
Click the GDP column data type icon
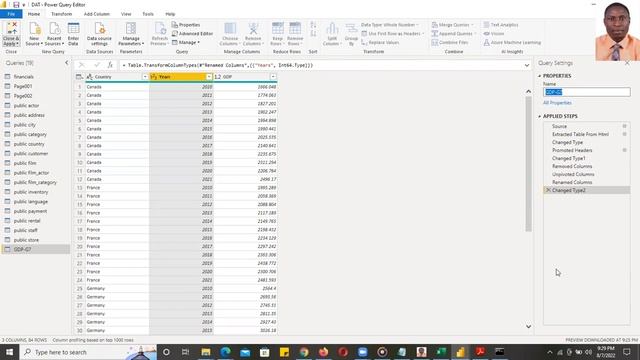pyautogui.click(x=218, y=77)
